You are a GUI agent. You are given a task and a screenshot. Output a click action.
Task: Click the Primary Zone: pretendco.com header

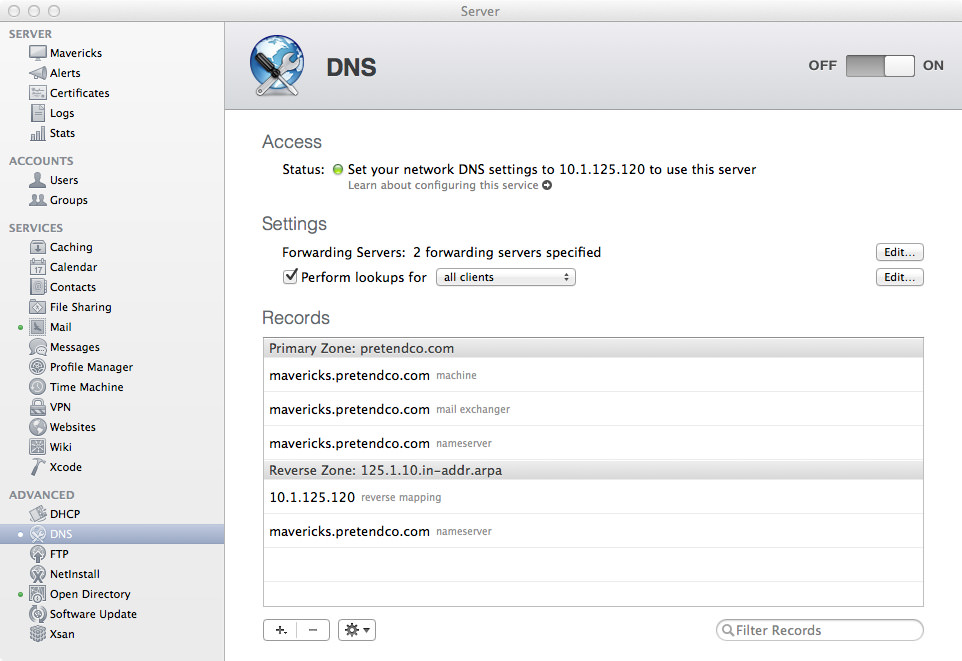point(593,348)
